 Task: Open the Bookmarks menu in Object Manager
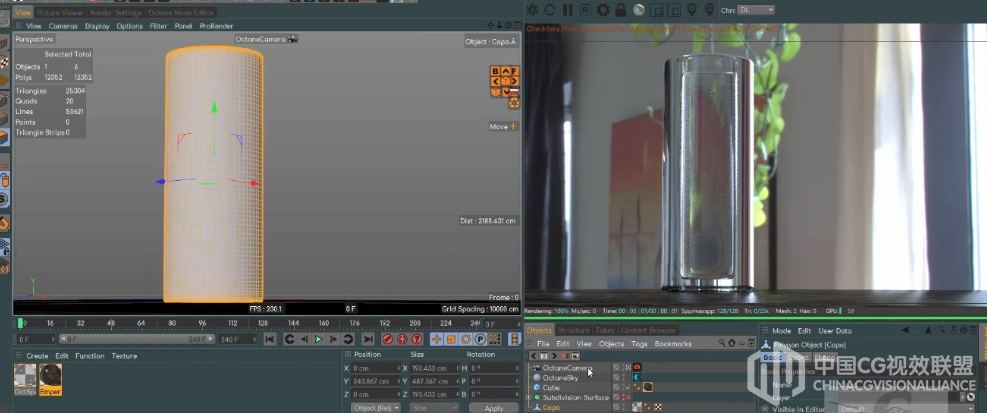[673, 344]
